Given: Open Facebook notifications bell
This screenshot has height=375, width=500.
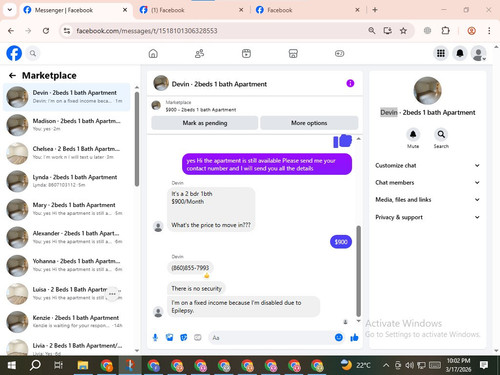Looking at the screenshot, I should pyautogui.click(x=460, y=53).
